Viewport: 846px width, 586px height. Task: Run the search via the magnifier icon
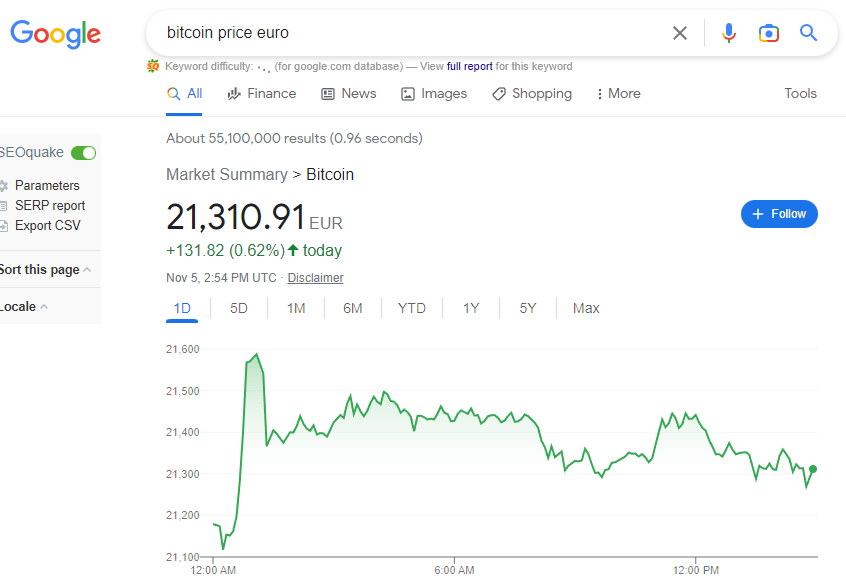pyautogui.click(x=808, y=33)
